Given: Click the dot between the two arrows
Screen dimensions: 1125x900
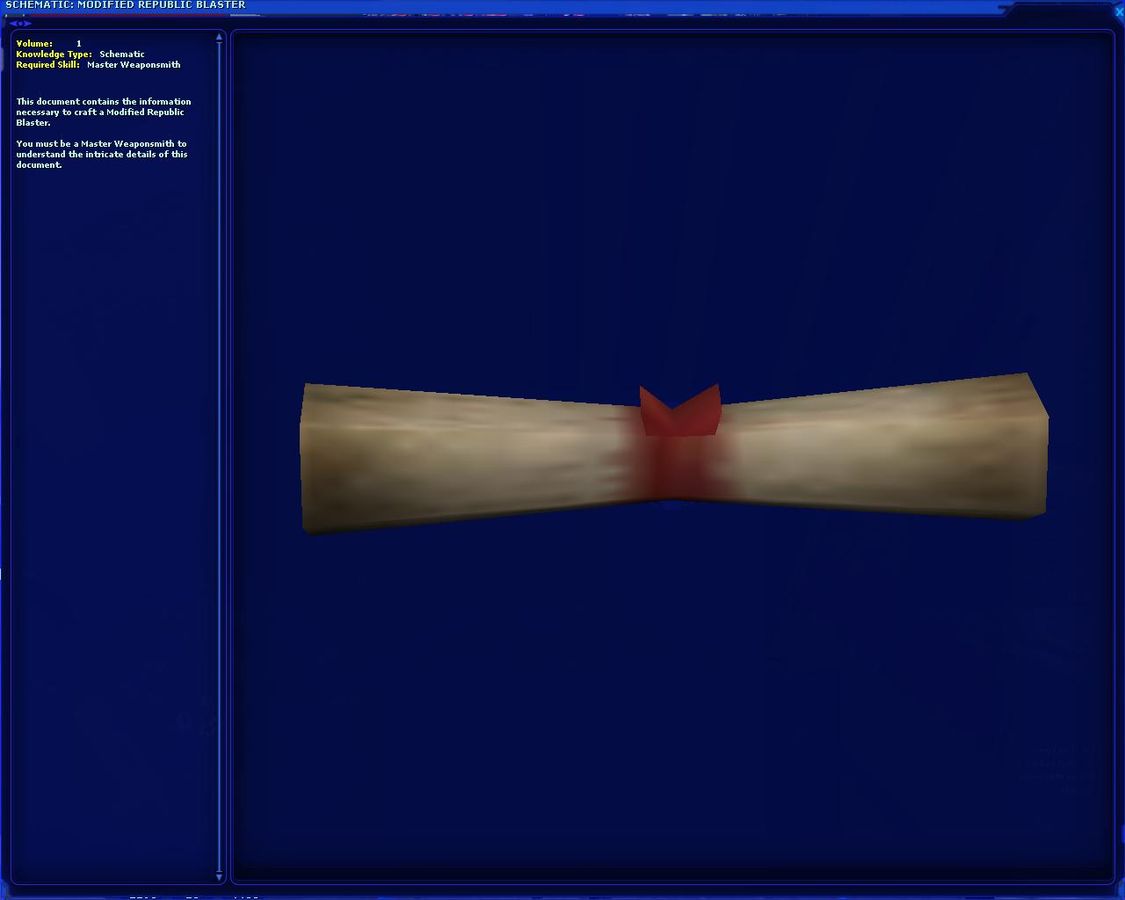Looking at the screenshot, I should [x=20, y=23].
